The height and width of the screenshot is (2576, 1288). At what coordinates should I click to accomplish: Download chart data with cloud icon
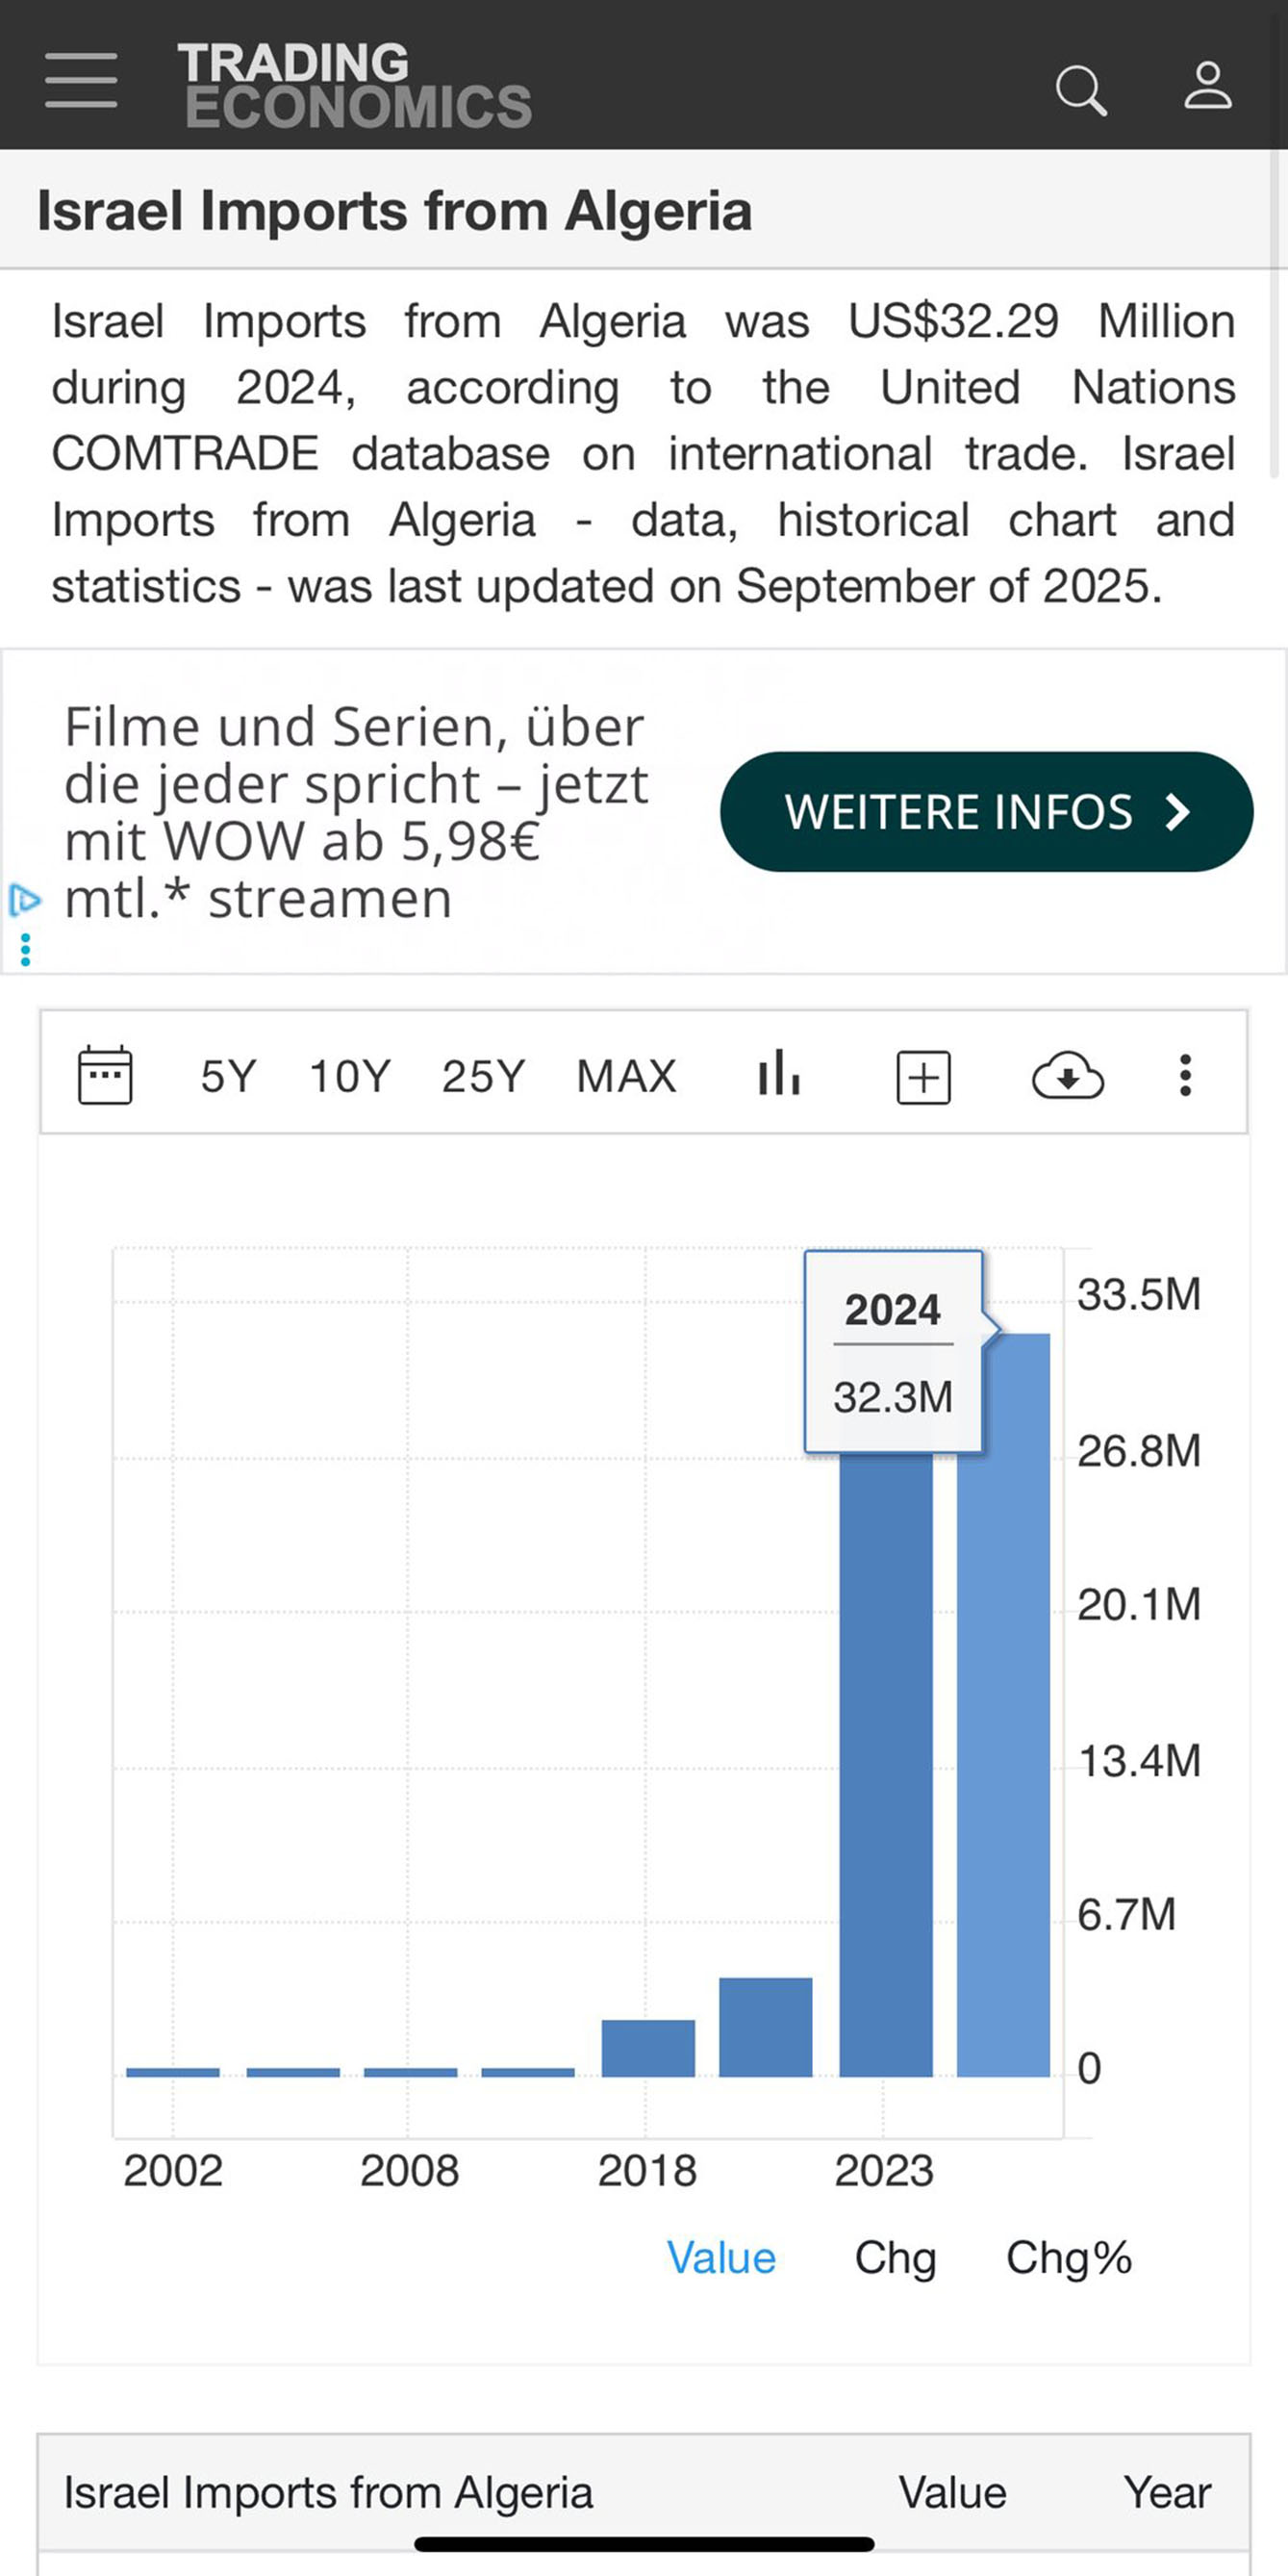pyautogui.click(x=1067, y=1077)
